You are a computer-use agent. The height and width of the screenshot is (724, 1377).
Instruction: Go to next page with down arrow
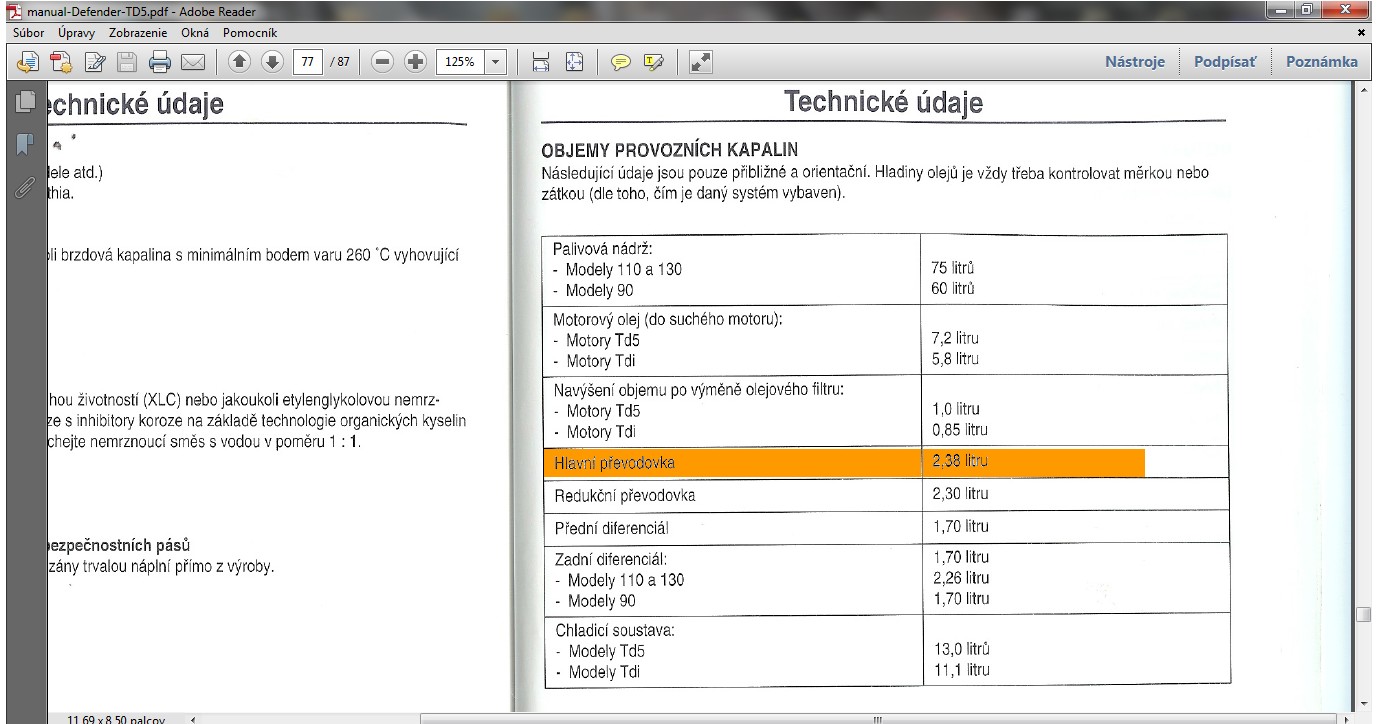pos(272,62)
